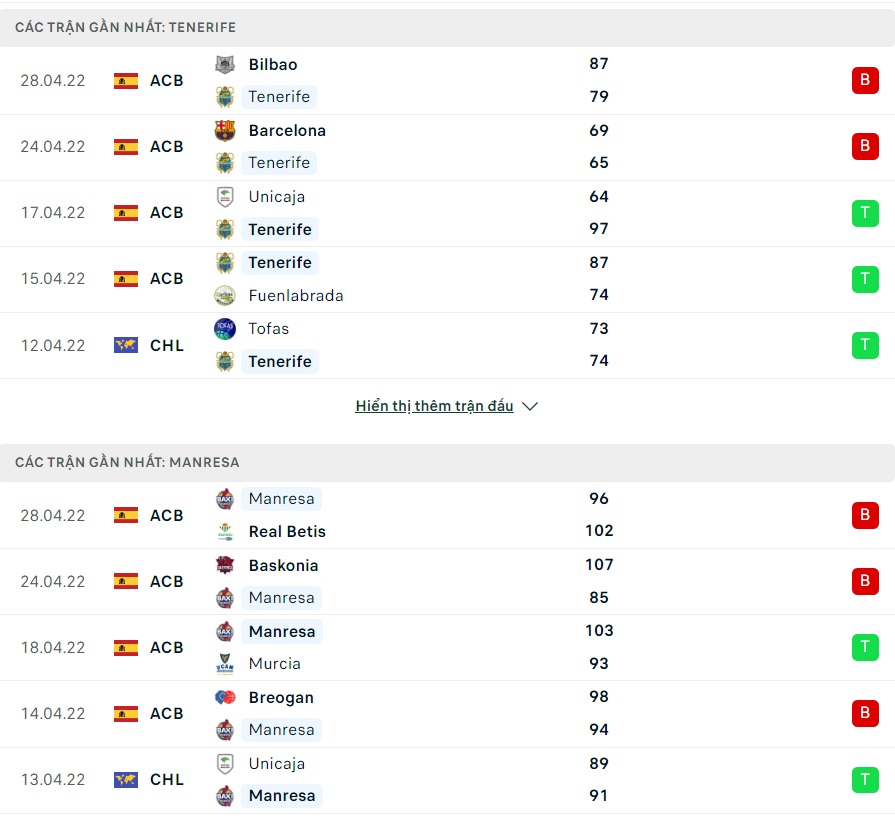Viewport: 895px width, 821px height.
Task: Expand more matches with the chevron arrow
Action: tap(530, 407)
